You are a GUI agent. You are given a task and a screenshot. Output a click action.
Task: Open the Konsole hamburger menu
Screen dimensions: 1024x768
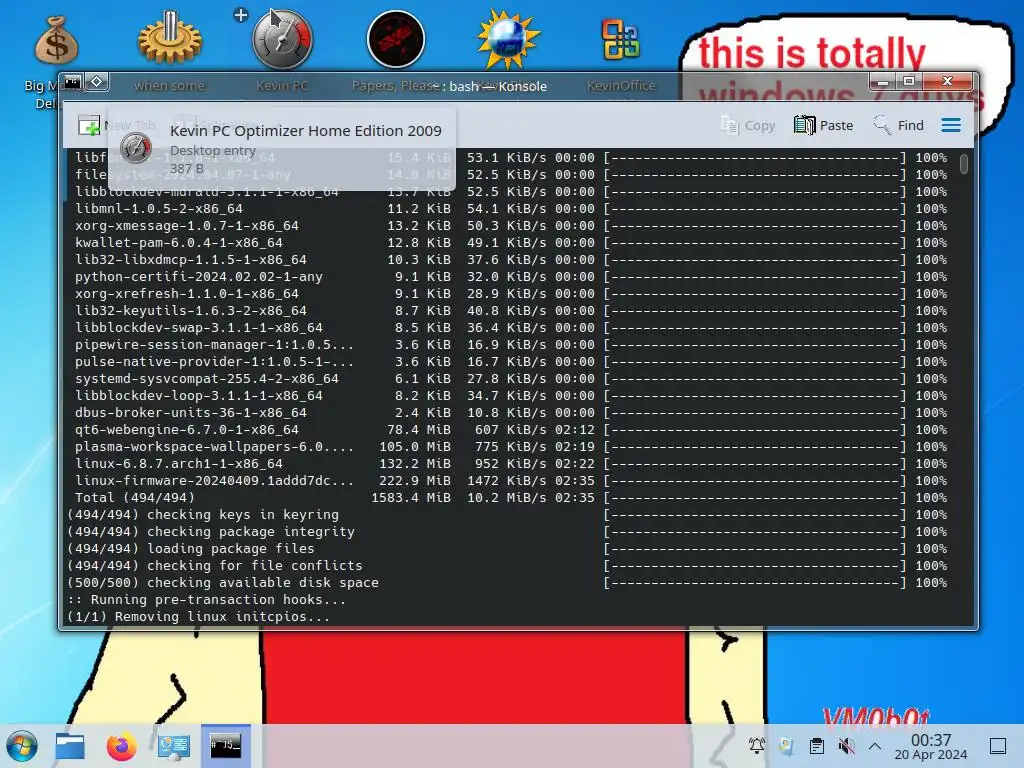(x=951, y=125)
